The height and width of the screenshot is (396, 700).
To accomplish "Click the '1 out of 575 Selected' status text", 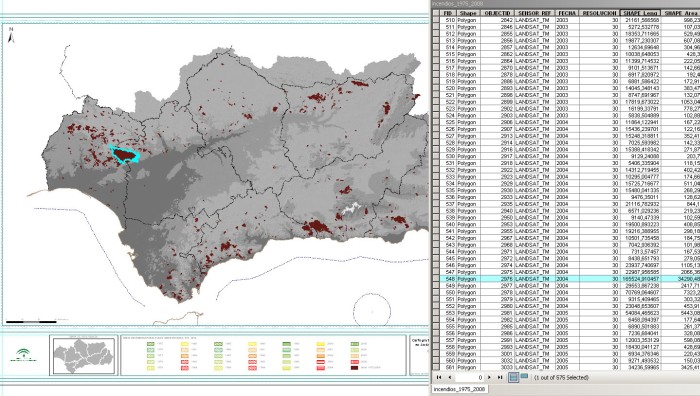I will click(x=562, y=377).
